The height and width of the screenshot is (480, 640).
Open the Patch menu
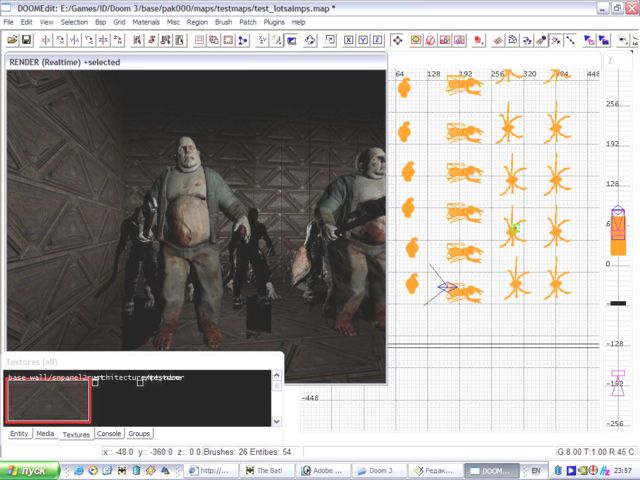[x=248, y=22]
